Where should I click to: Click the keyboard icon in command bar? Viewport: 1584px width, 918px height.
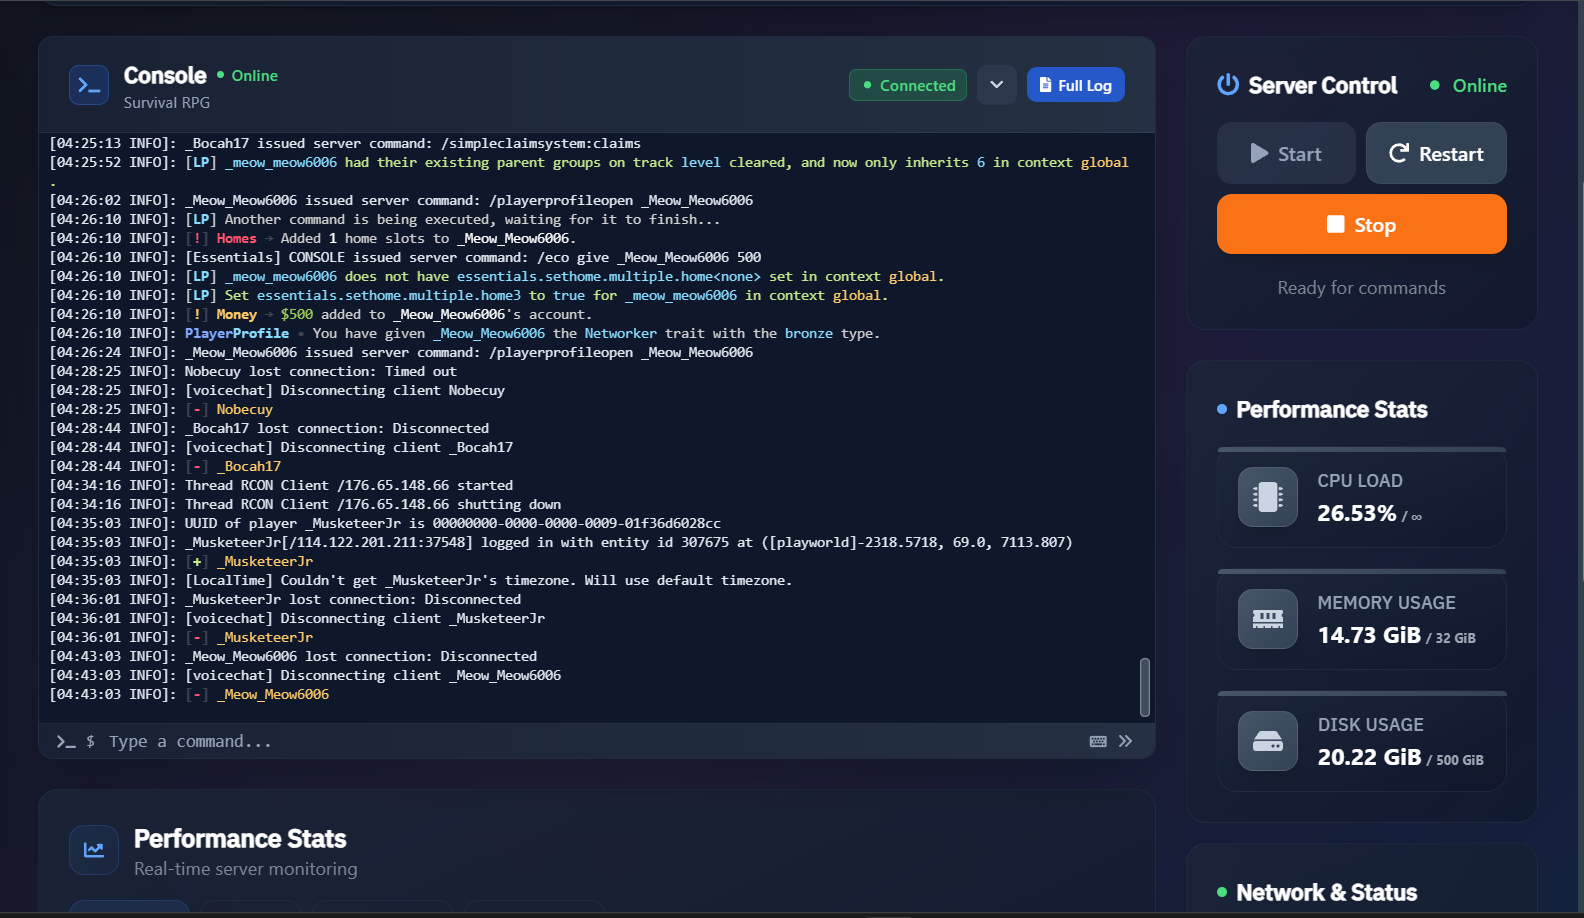pos(1098,741)
